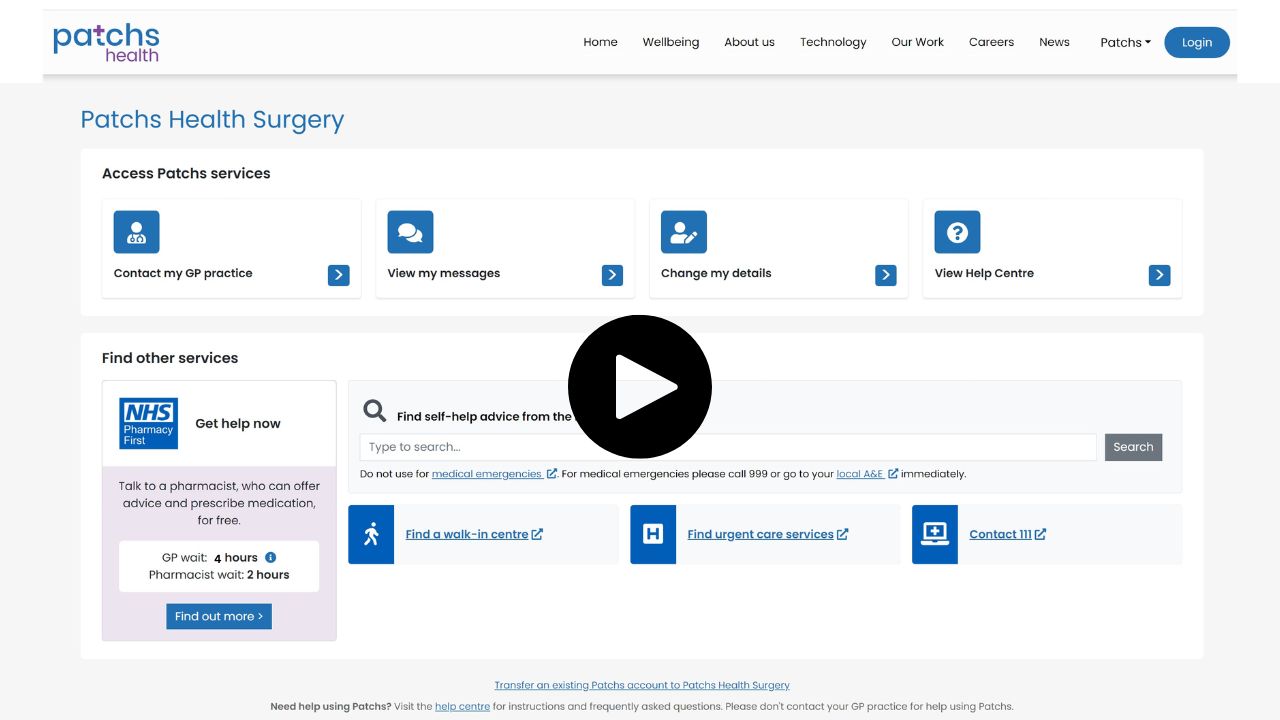Click Find other services heading
This screenshot has height=720, width=1280.
click(170, 358)
